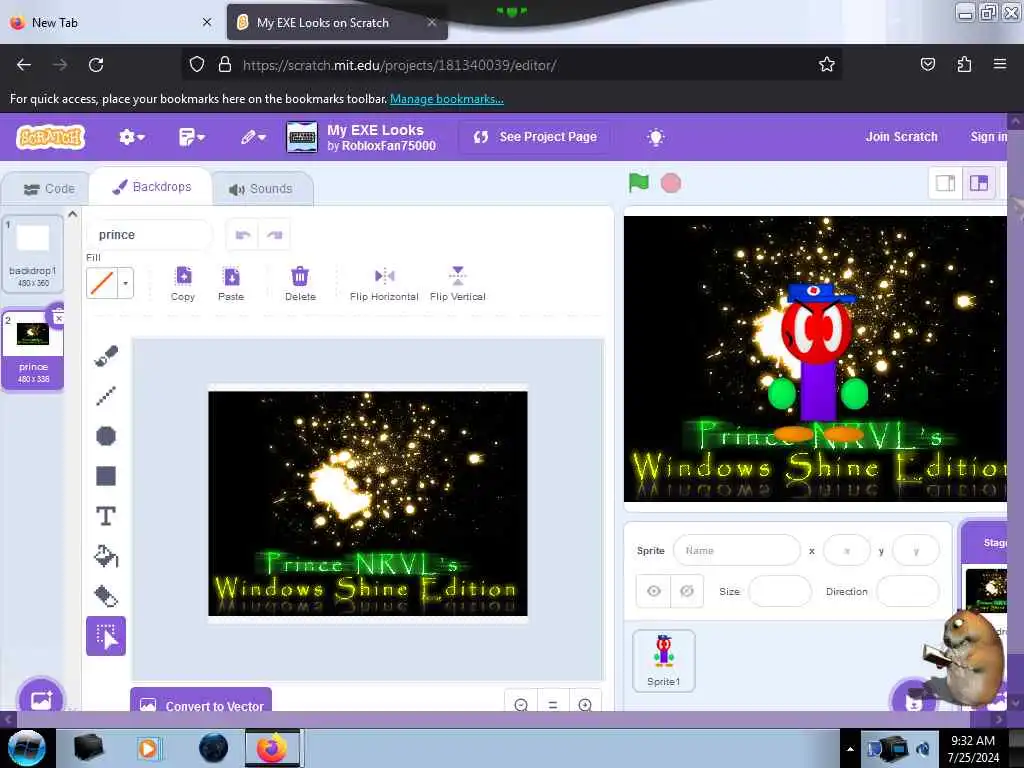
Task: Bookmark this page with star icon
Action: tap(826, 65)
